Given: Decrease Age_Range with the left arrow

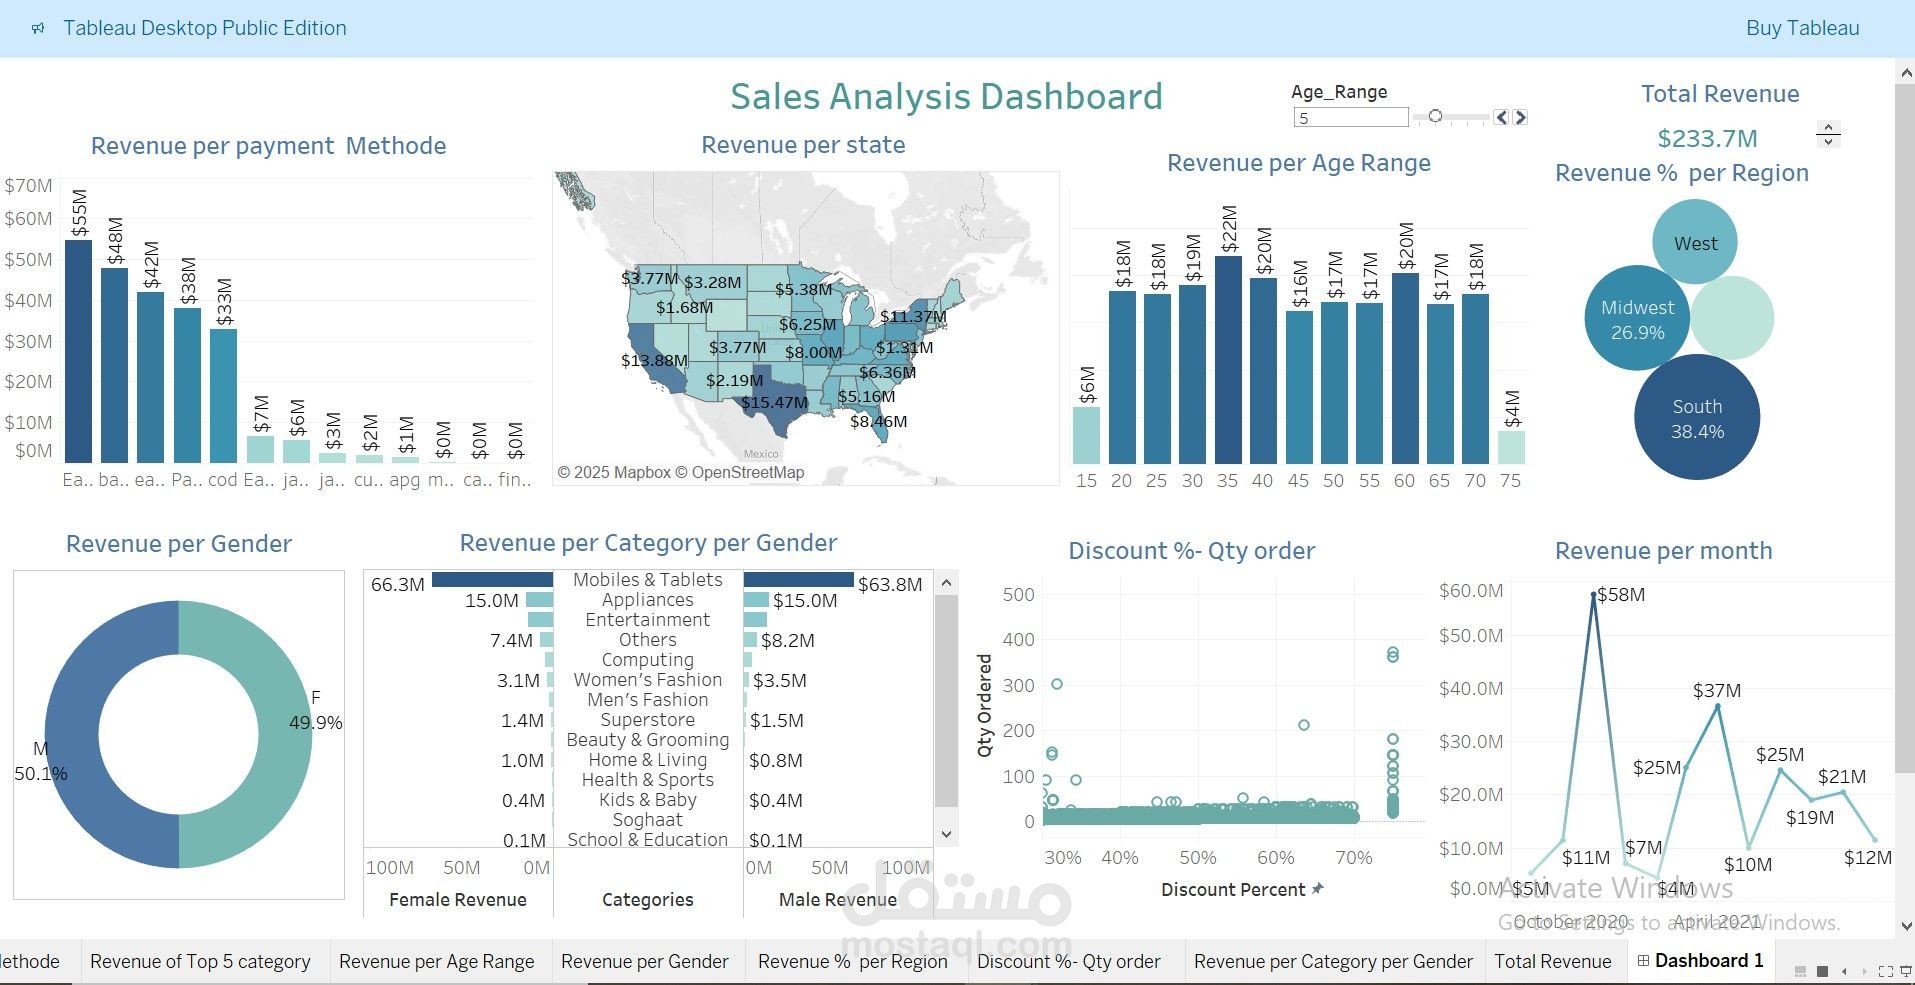Looking at the screenshot, I should (x=1501, y=118).
